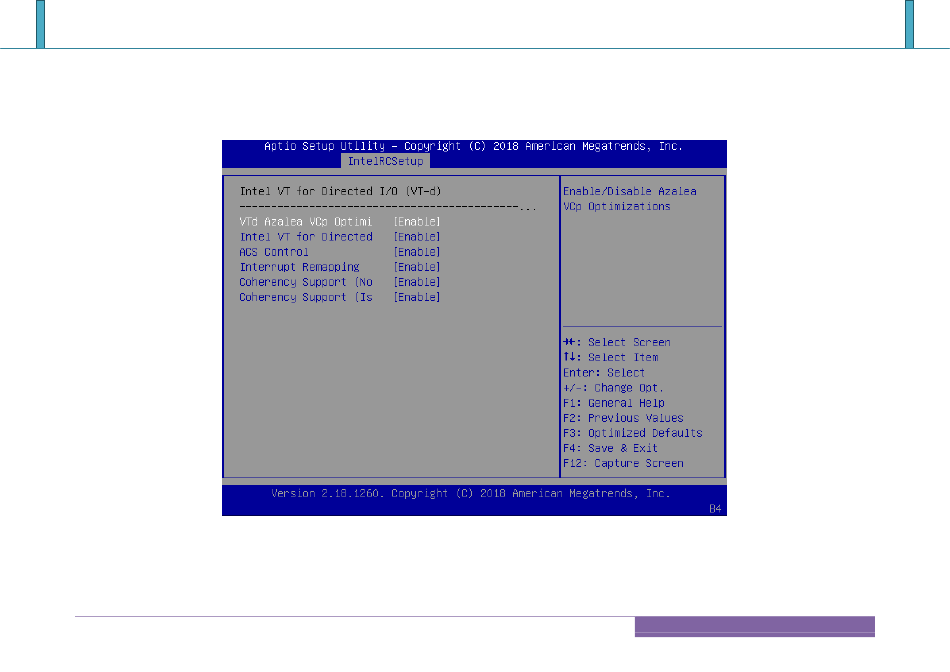The height and width of the screenshot is (672, 950).
Task: Select Coherency Support (Is item
Action: [x=306, y=298]
